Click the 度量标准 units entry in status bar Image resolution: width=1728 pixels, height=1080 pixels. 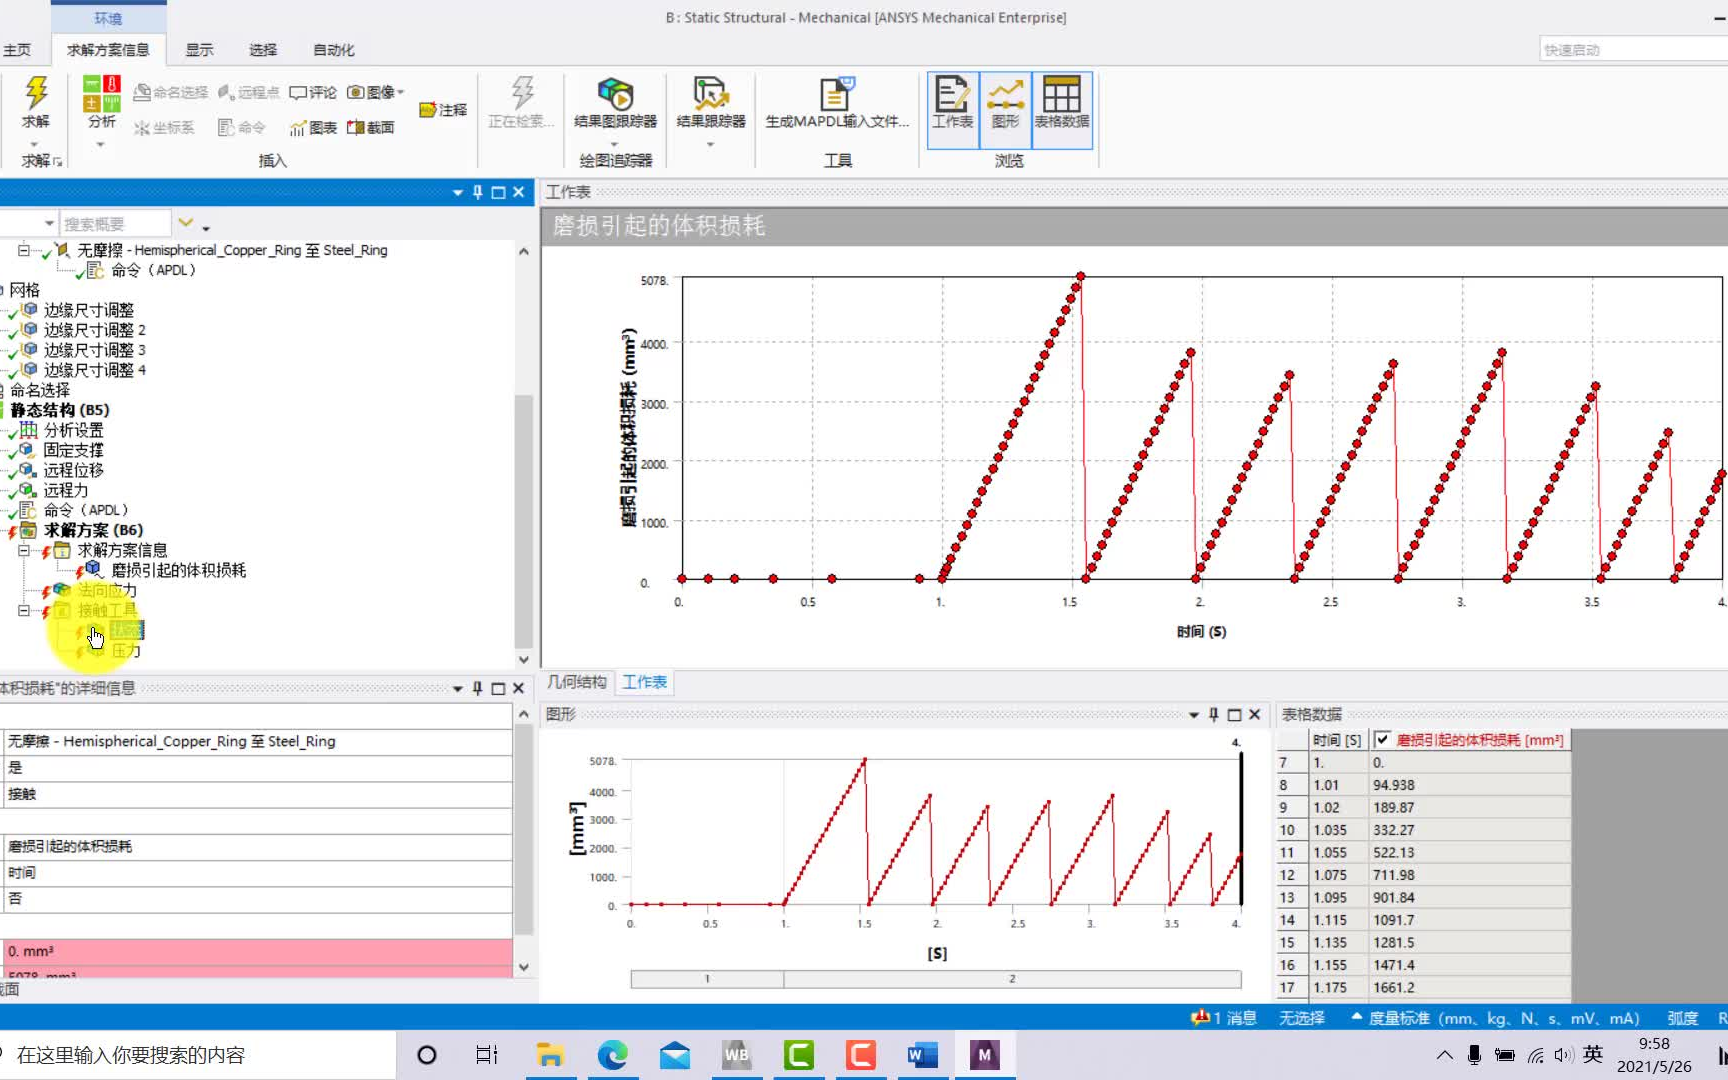click(1495, 1018)
